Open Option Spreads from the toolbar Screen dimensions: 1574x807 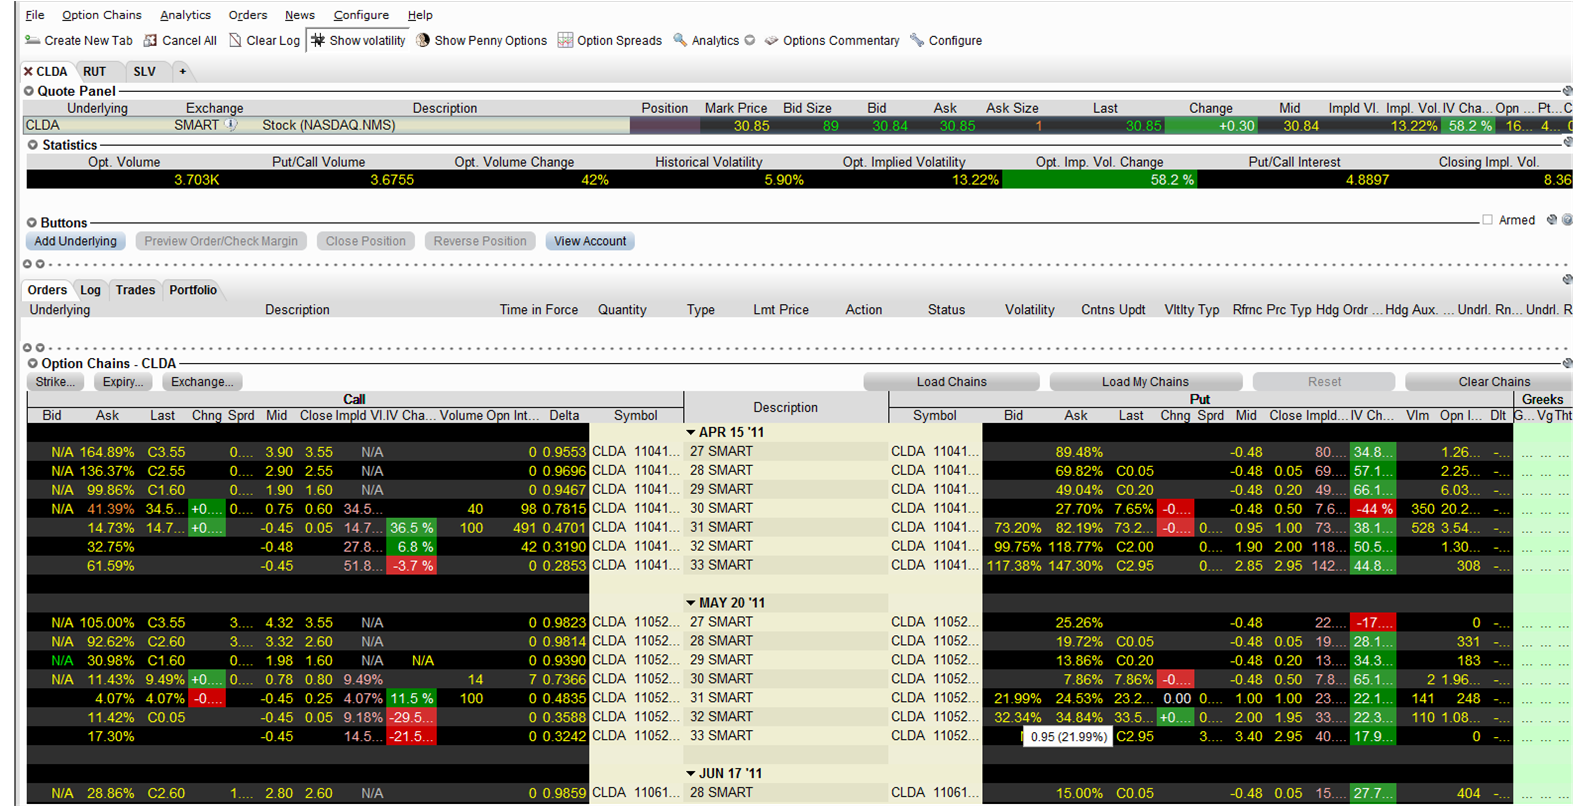pyautogui.click(x=609, y=41)
